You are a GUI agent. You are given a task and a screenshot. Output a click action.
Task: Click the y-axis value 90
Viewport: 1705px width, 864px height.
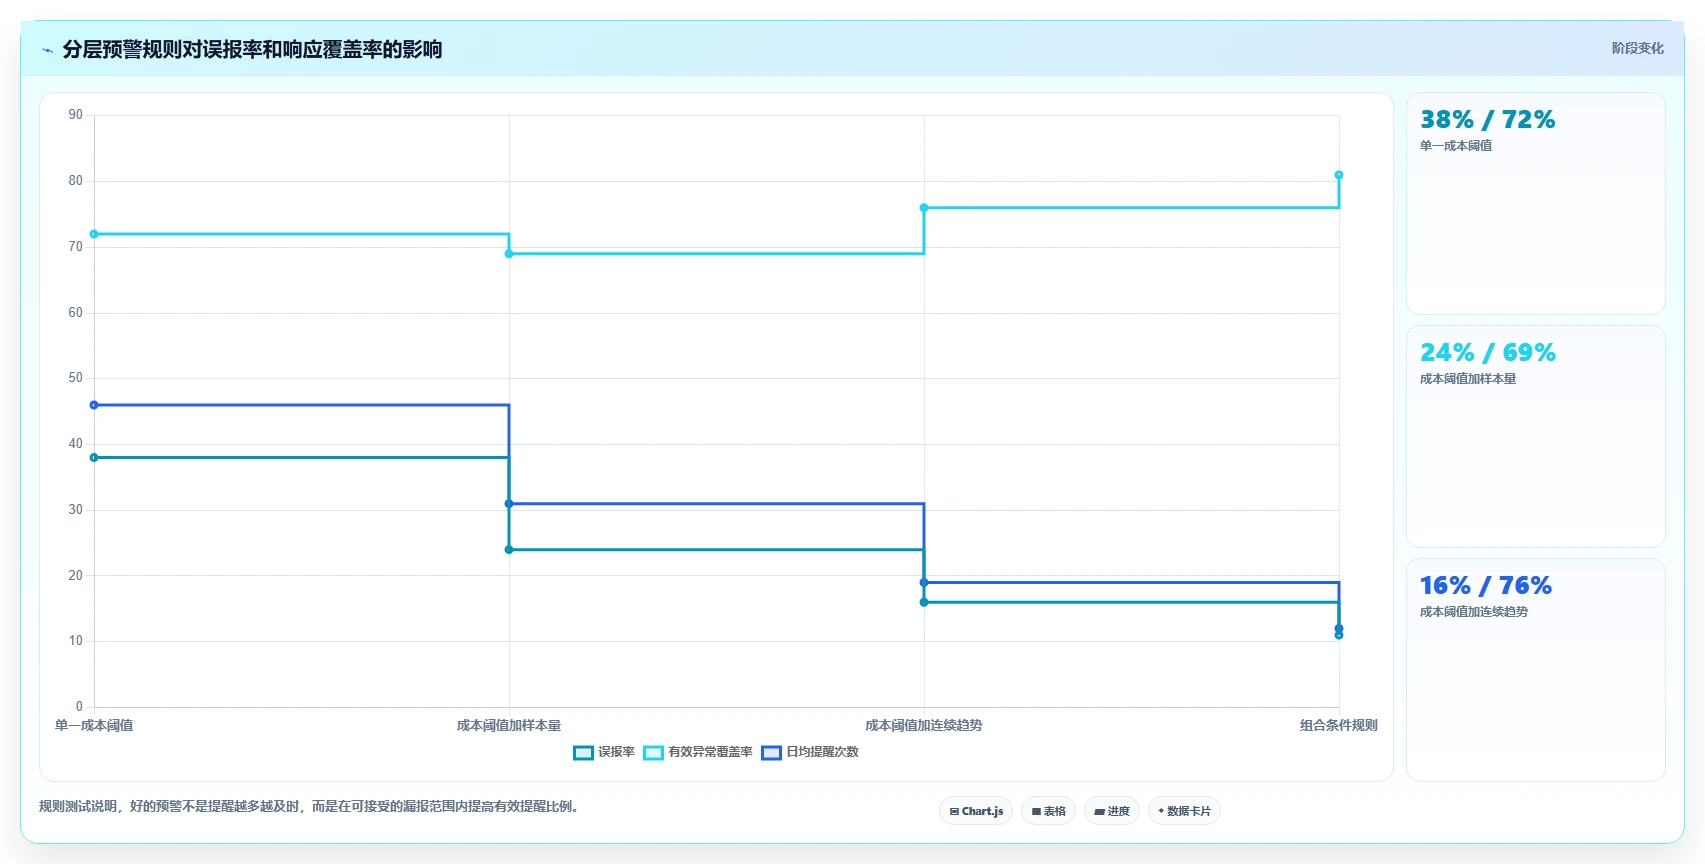point(76,115)
